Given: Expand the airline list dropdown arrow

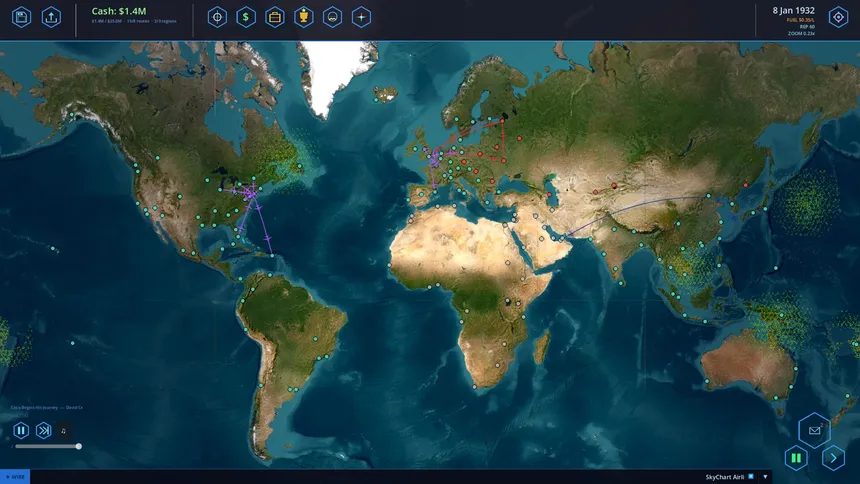Looking at the screenshot, I should pyautogui.click(x=765, y=477).
